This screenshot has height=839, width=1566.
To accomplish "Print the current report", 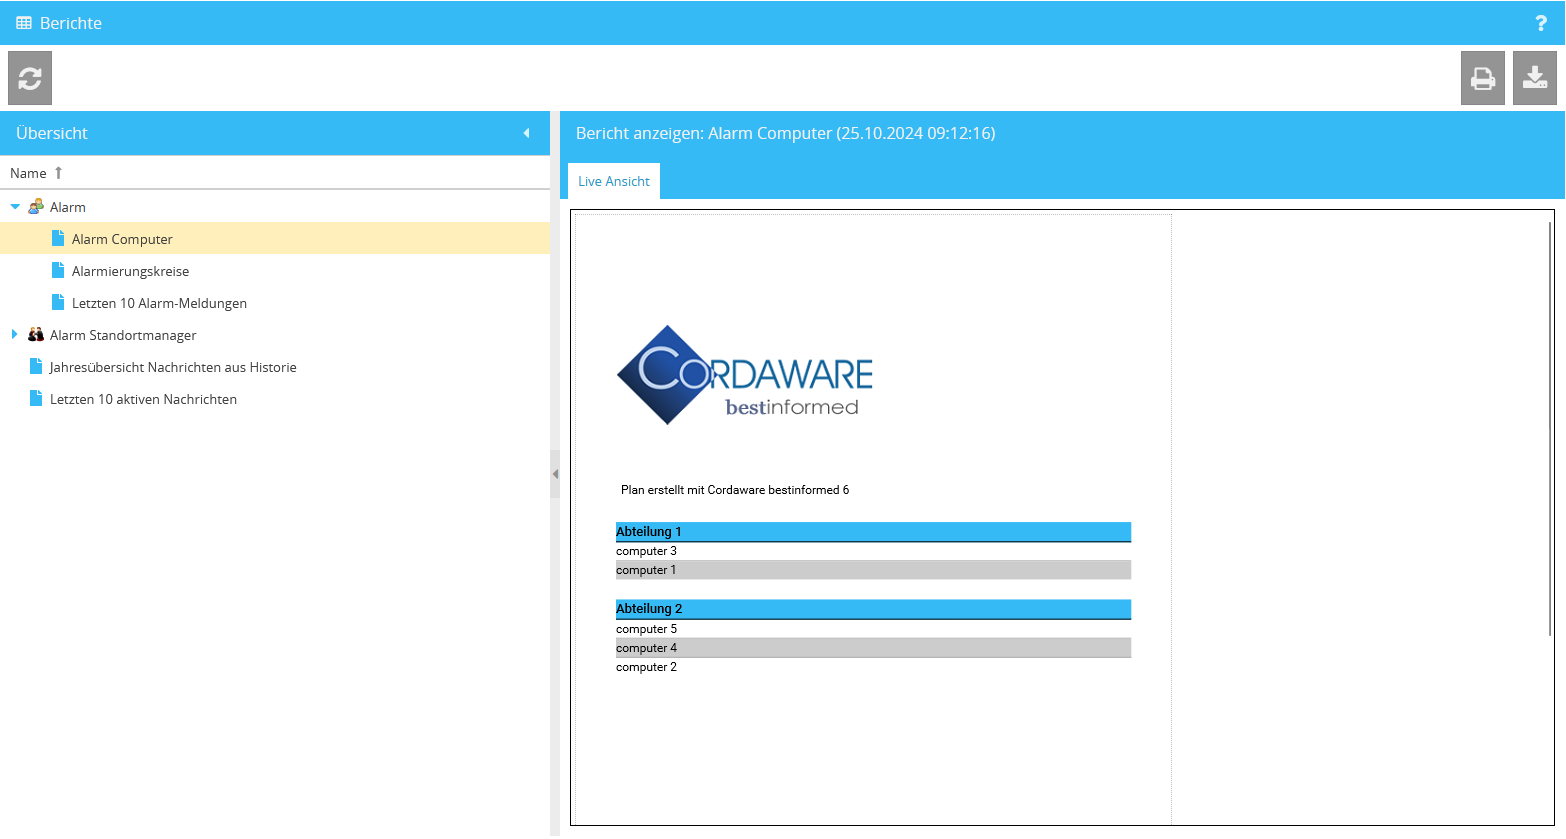I will 1483,78.
